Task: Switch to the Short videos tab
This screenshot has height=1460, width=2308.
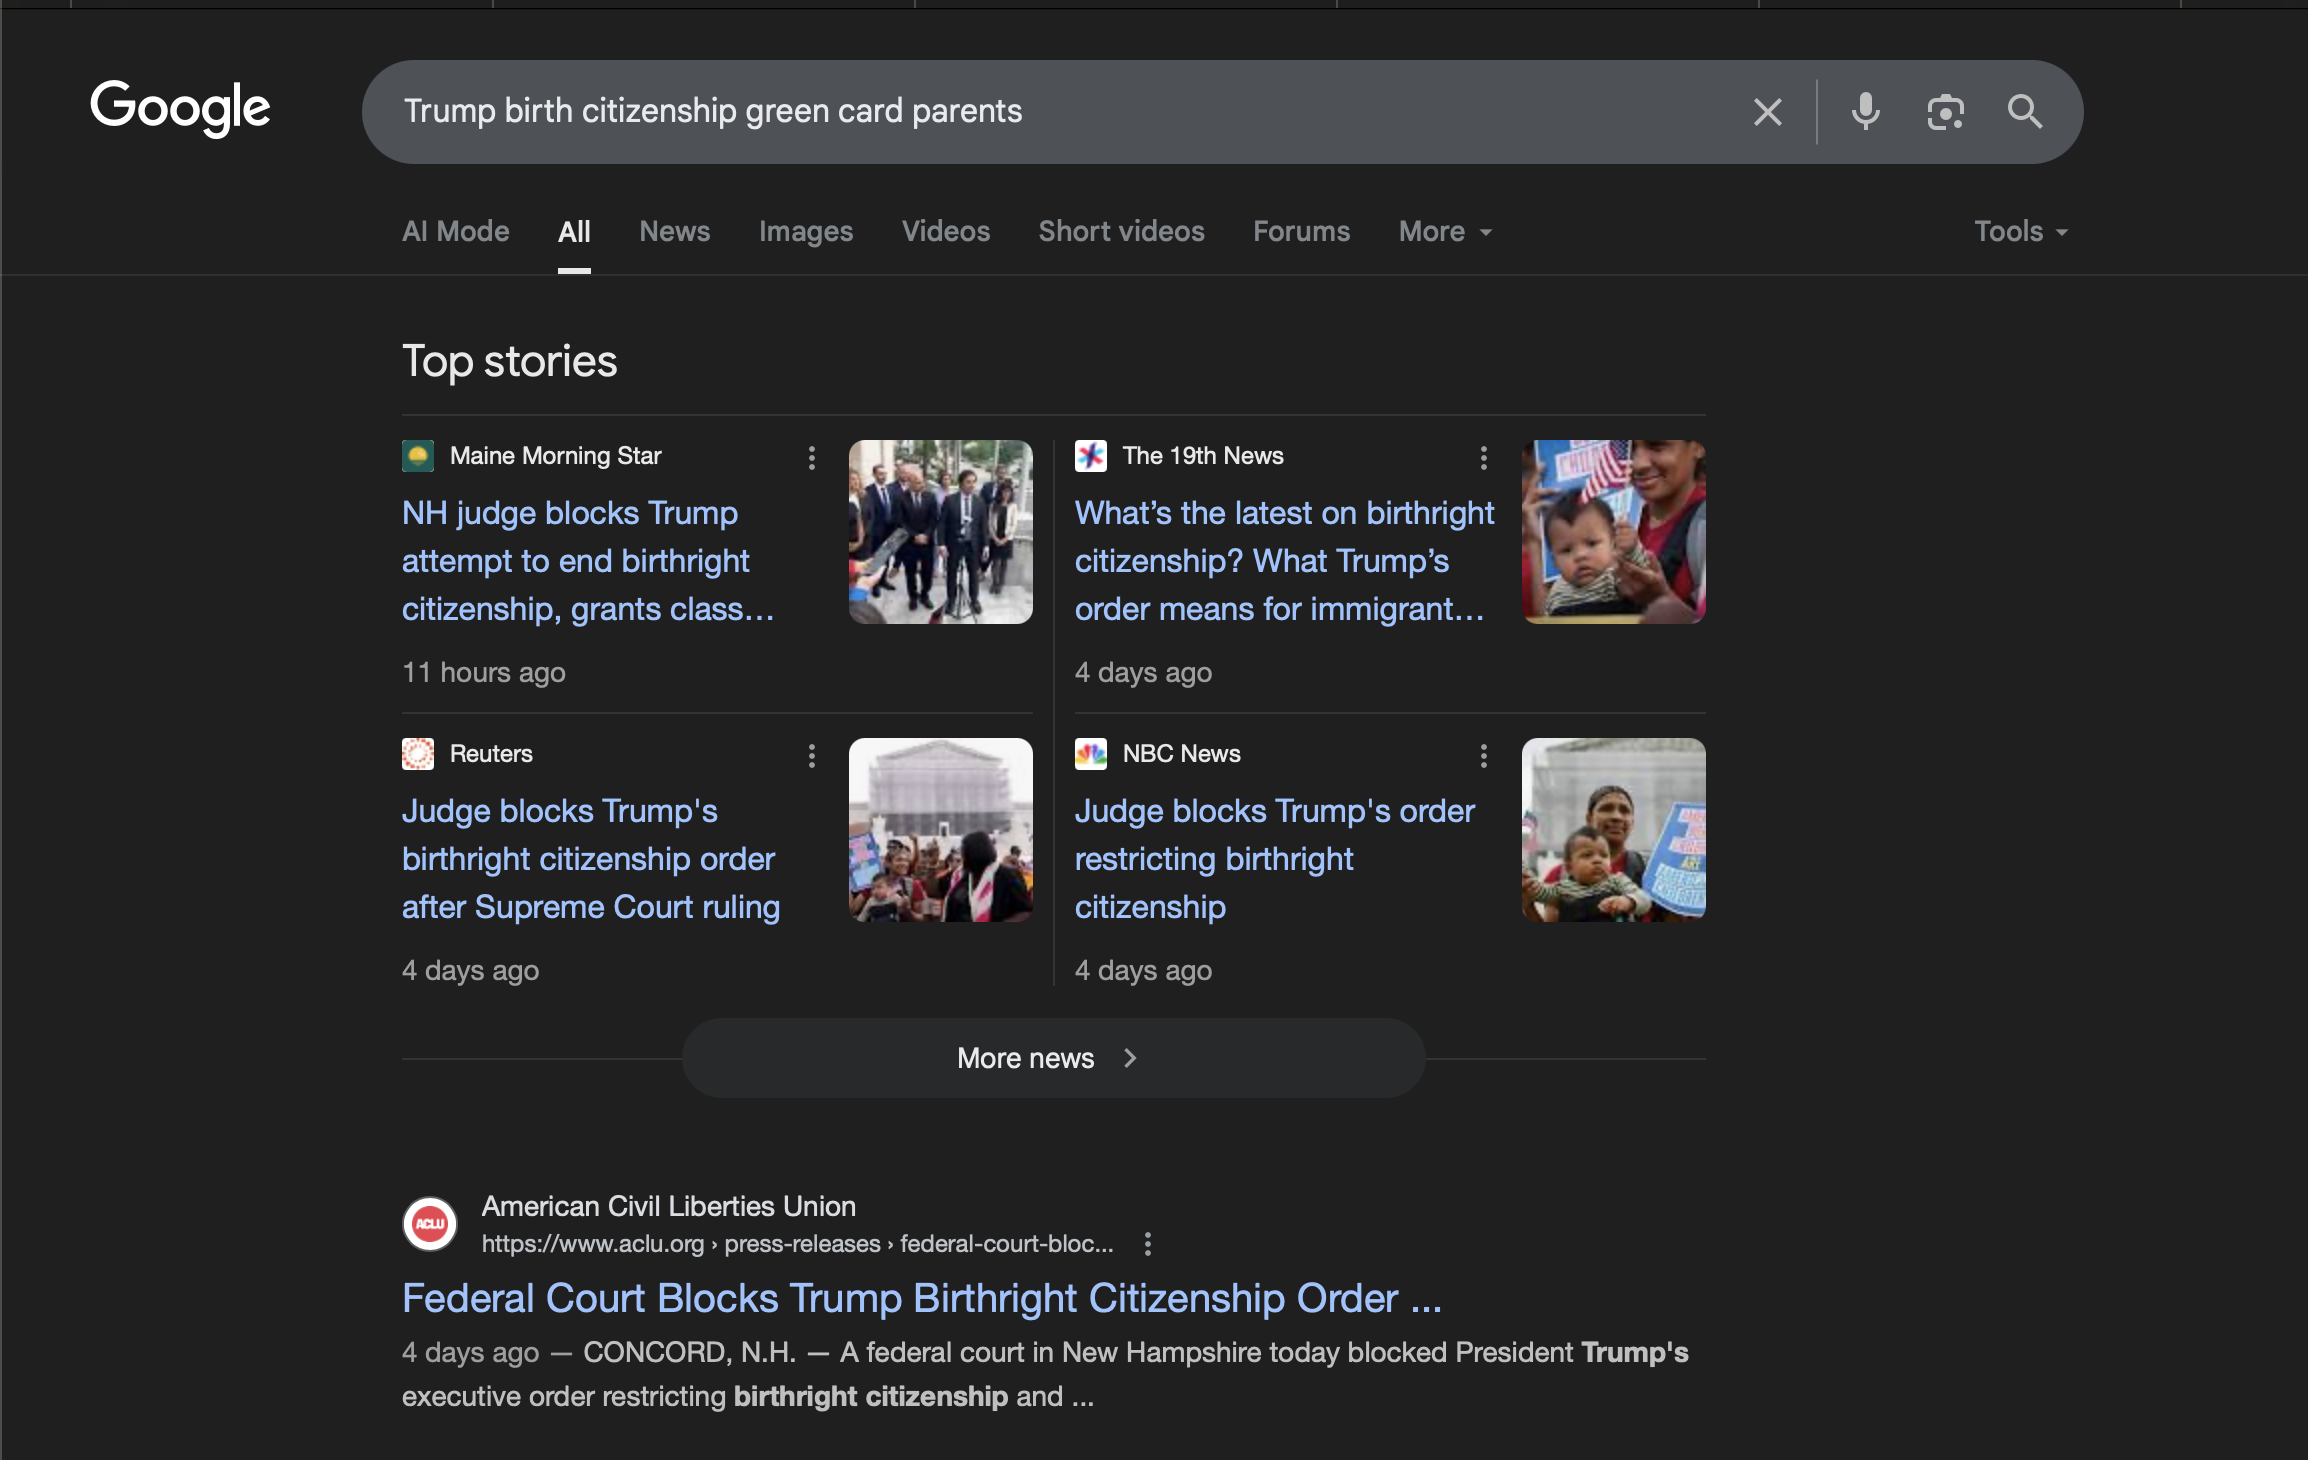Action: (1122, 232)
